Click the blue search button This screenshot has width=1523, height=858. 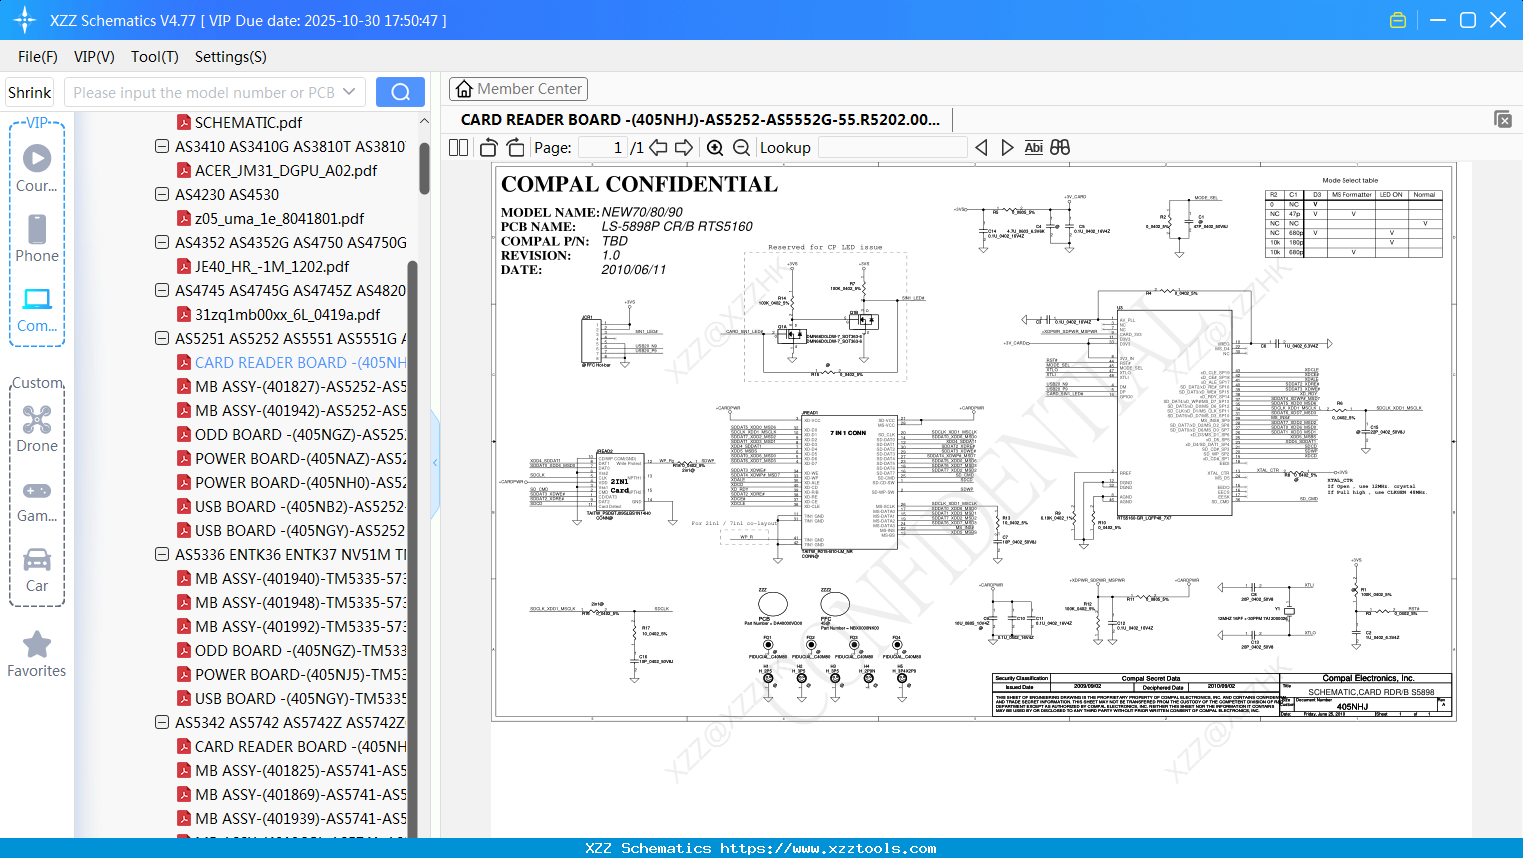coord(400,92)
